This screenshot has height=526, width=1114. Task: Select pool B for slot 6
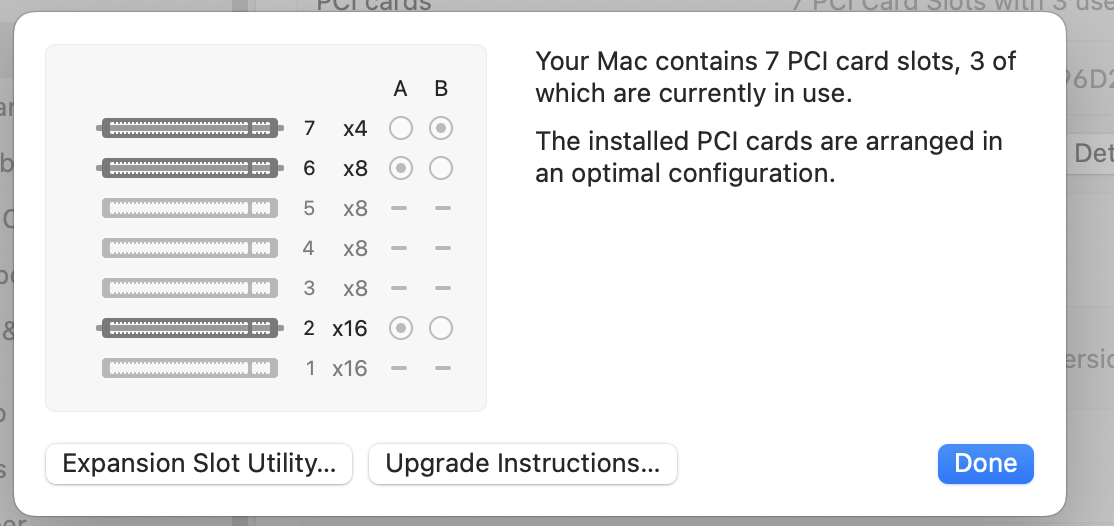pos(441,168)
